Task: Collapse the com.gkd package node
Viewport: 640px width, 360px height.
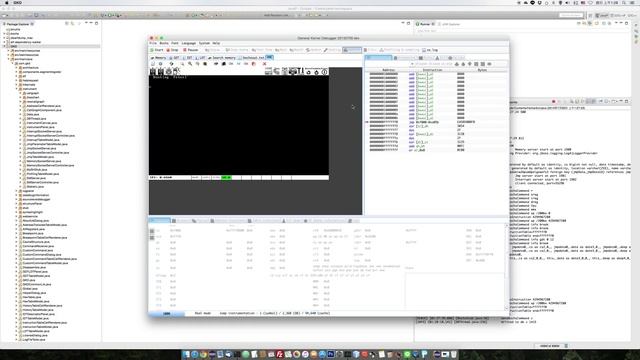Action: [13, 63]
